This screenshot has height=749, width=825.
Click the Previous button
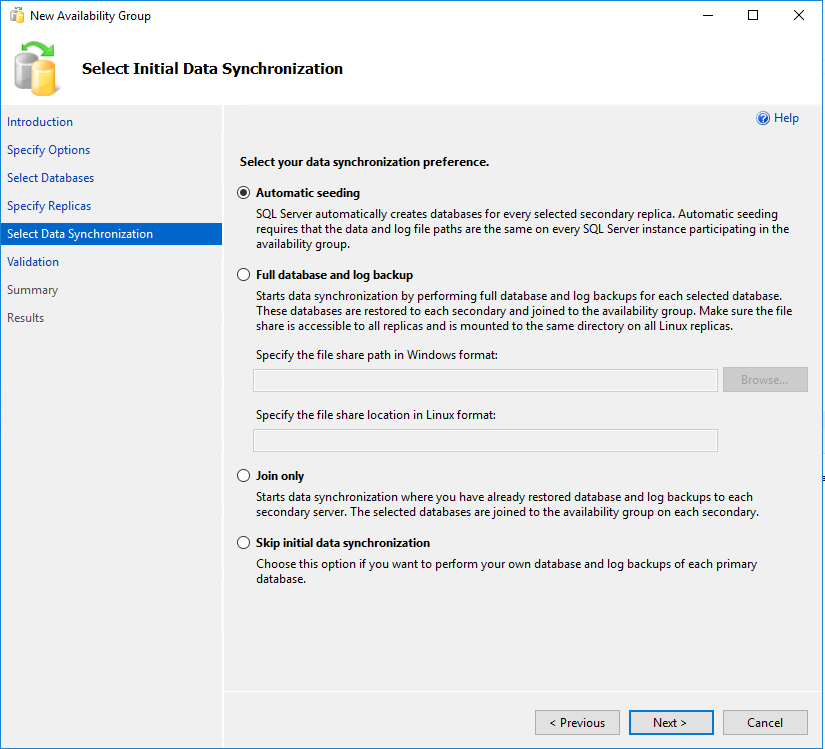(x=577, y=723)
